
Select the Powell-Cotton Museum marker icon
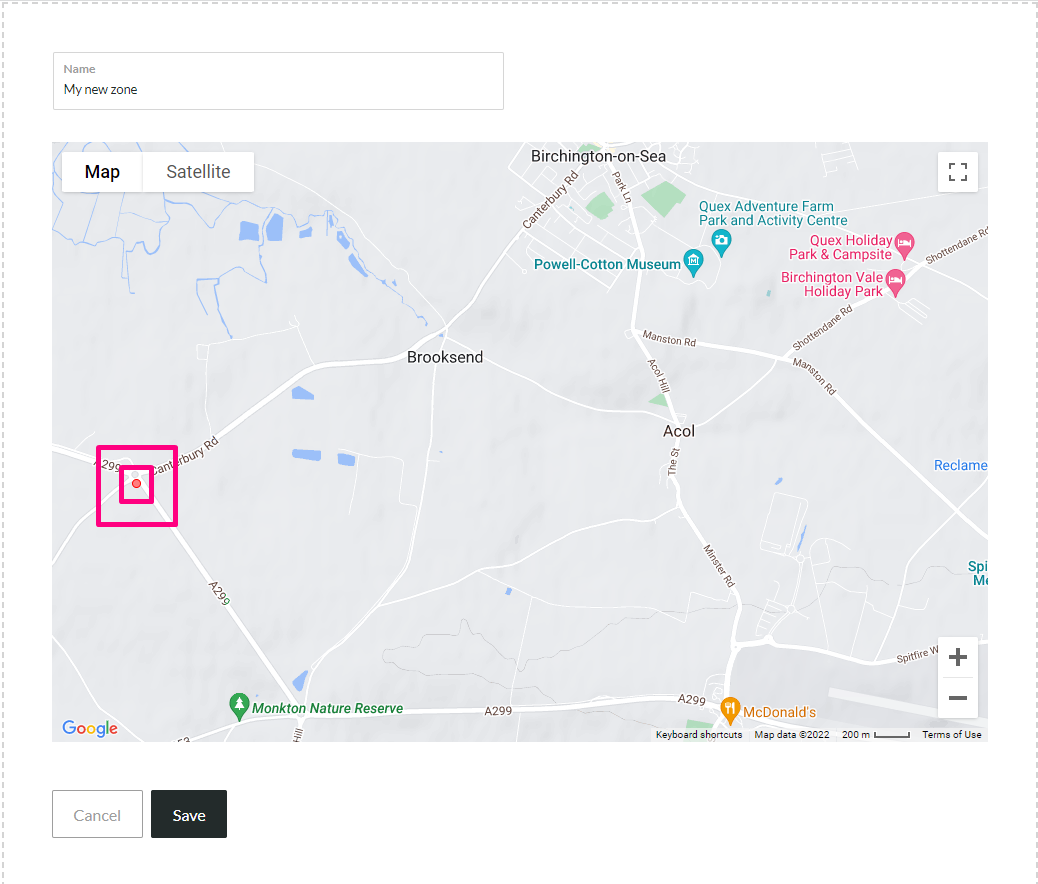(x=693, y=263)
